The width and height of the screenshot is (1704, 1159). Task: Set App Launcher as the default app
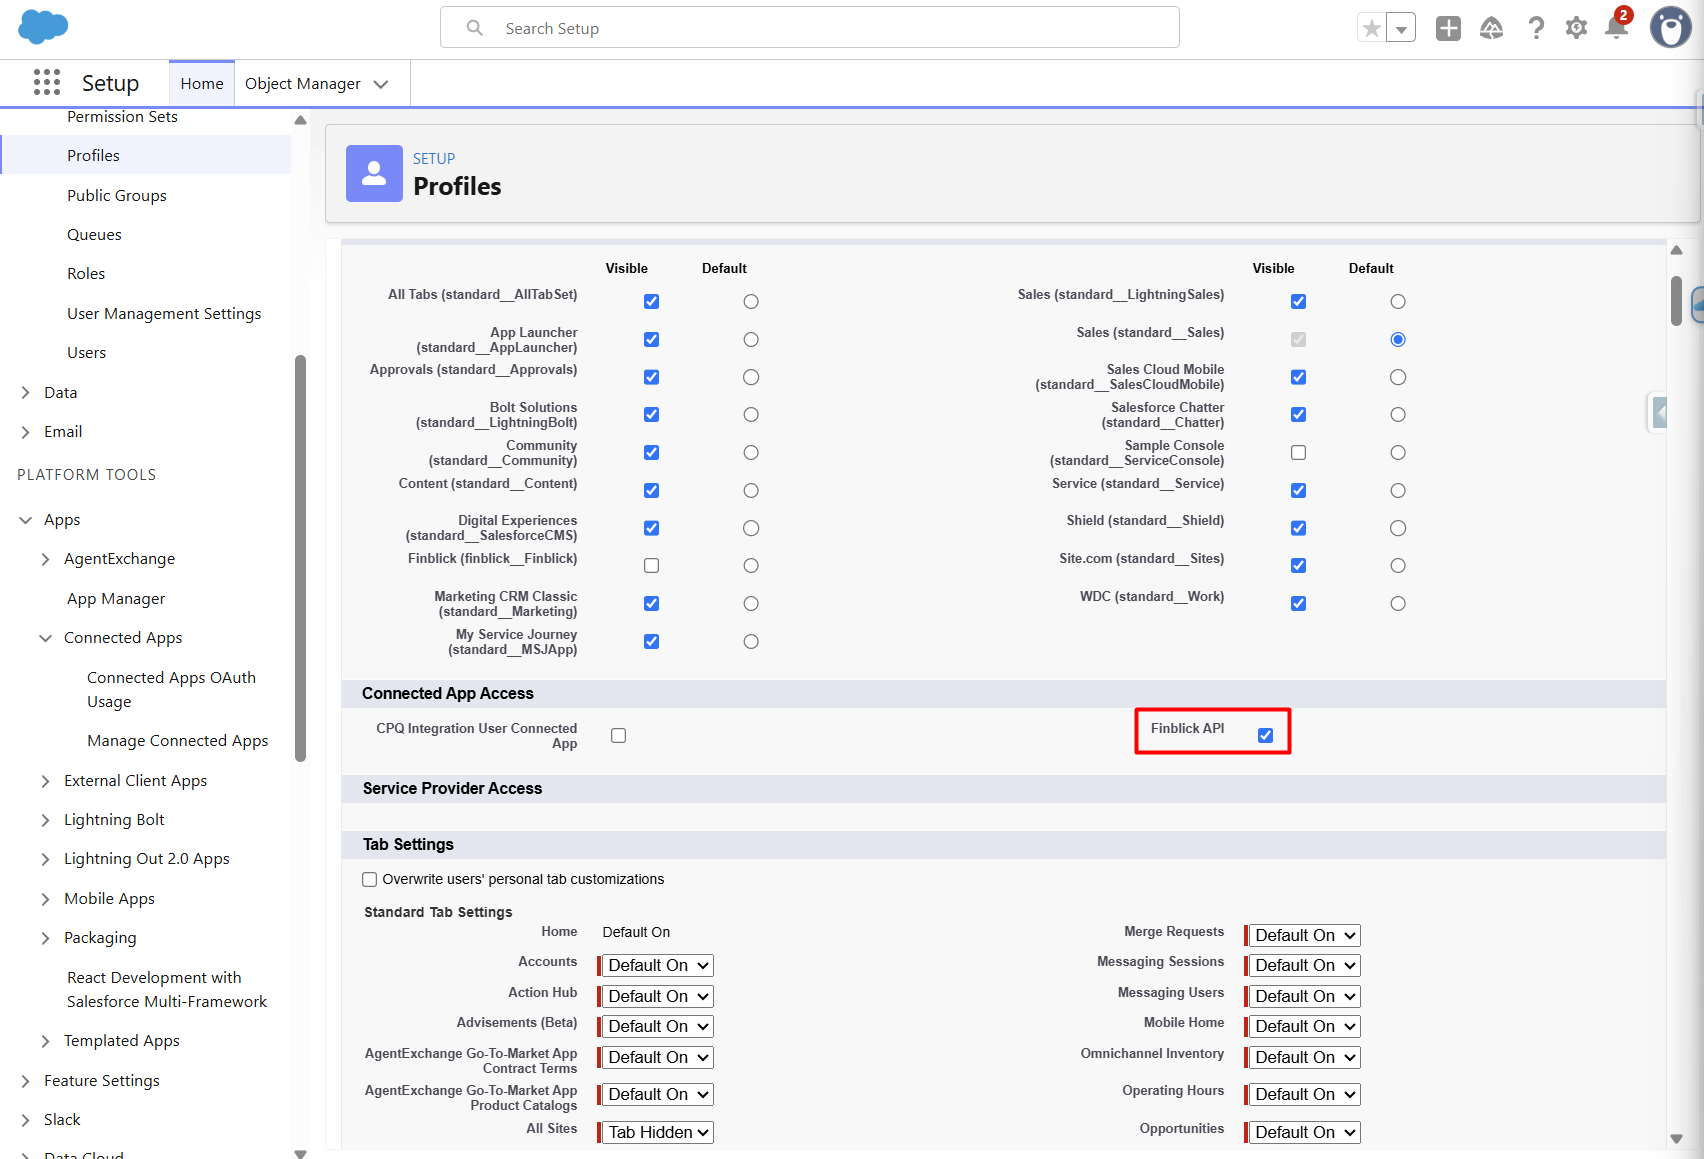coord(751,340)
